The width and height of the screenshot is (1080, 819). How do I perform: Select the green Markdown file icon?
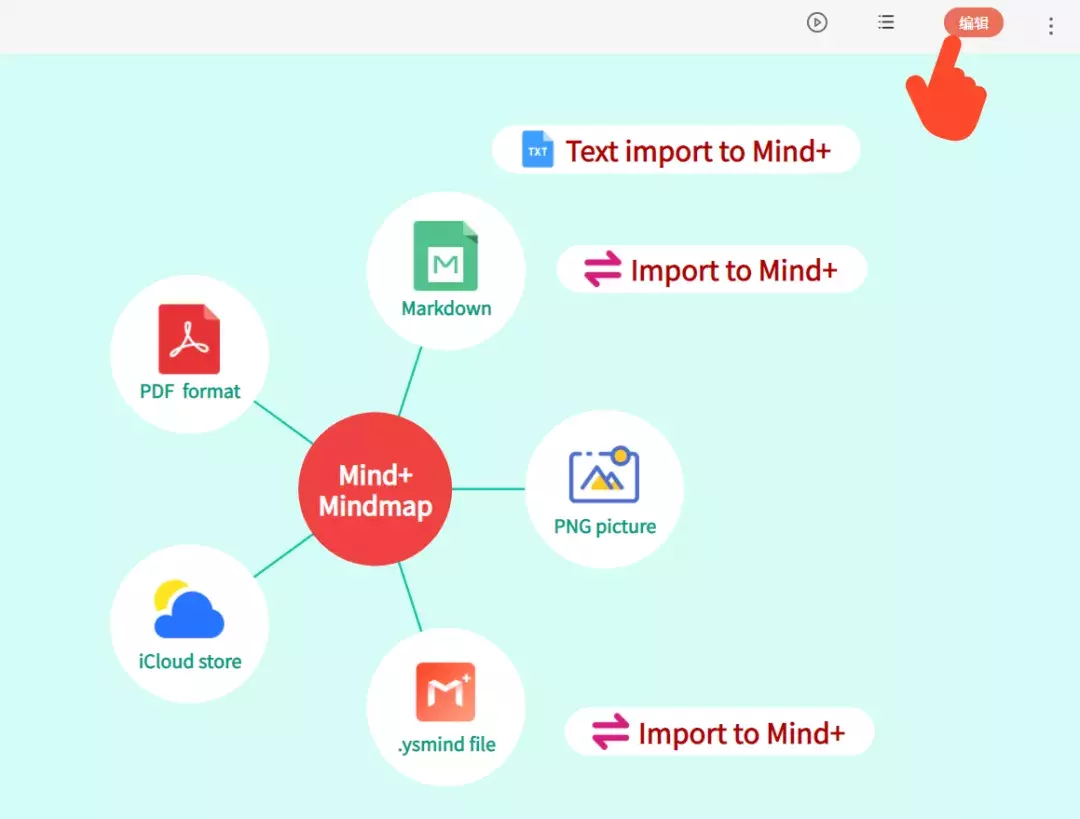point(445,256)
